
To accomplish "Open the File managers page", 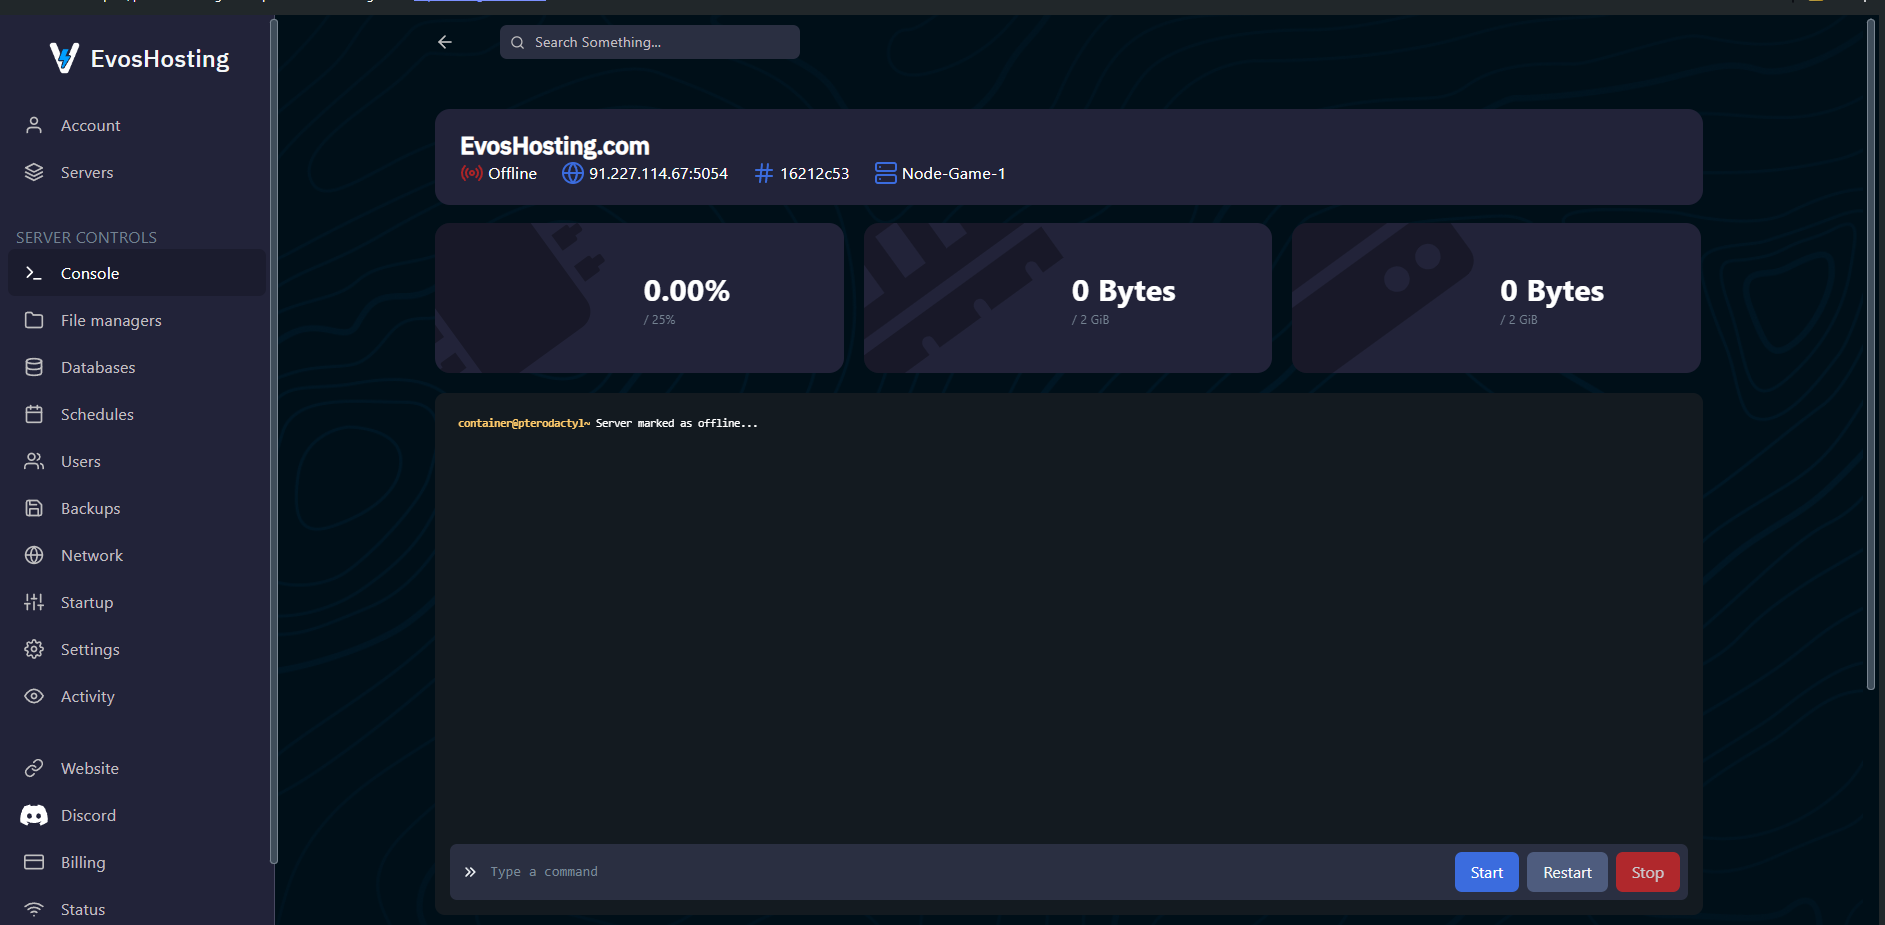I will [110, 320].
